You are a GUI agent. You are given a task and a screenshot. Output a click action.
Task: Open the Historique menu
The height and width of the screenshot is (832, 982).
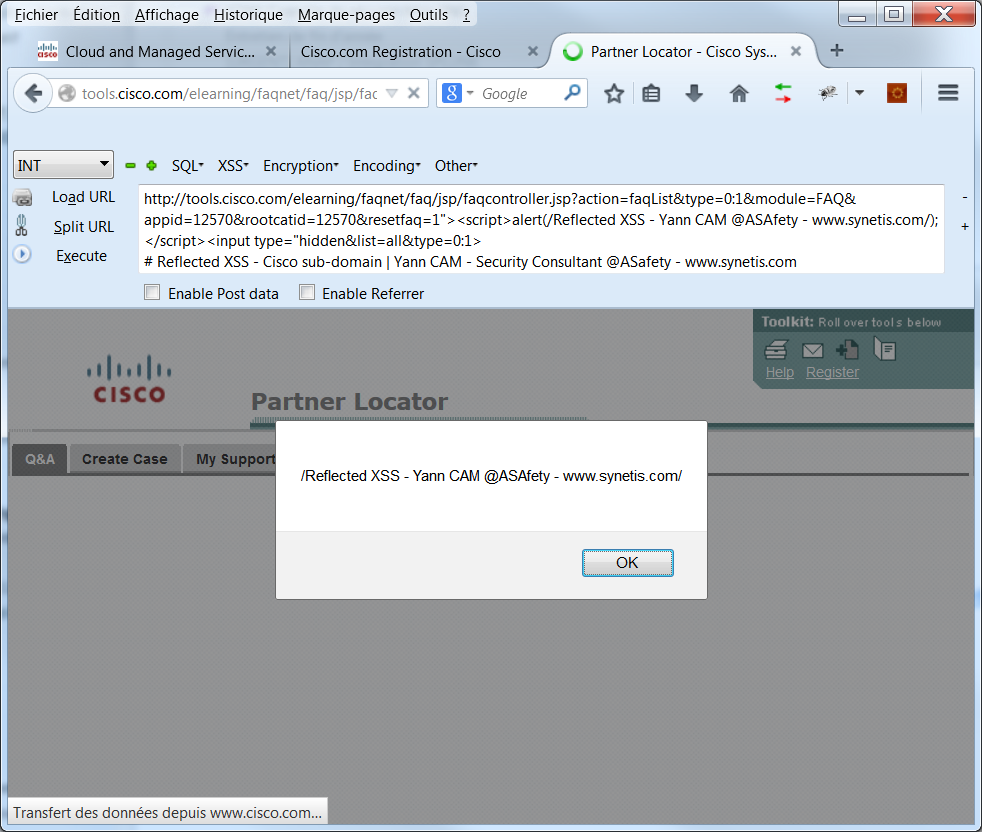tap(248, 14)
